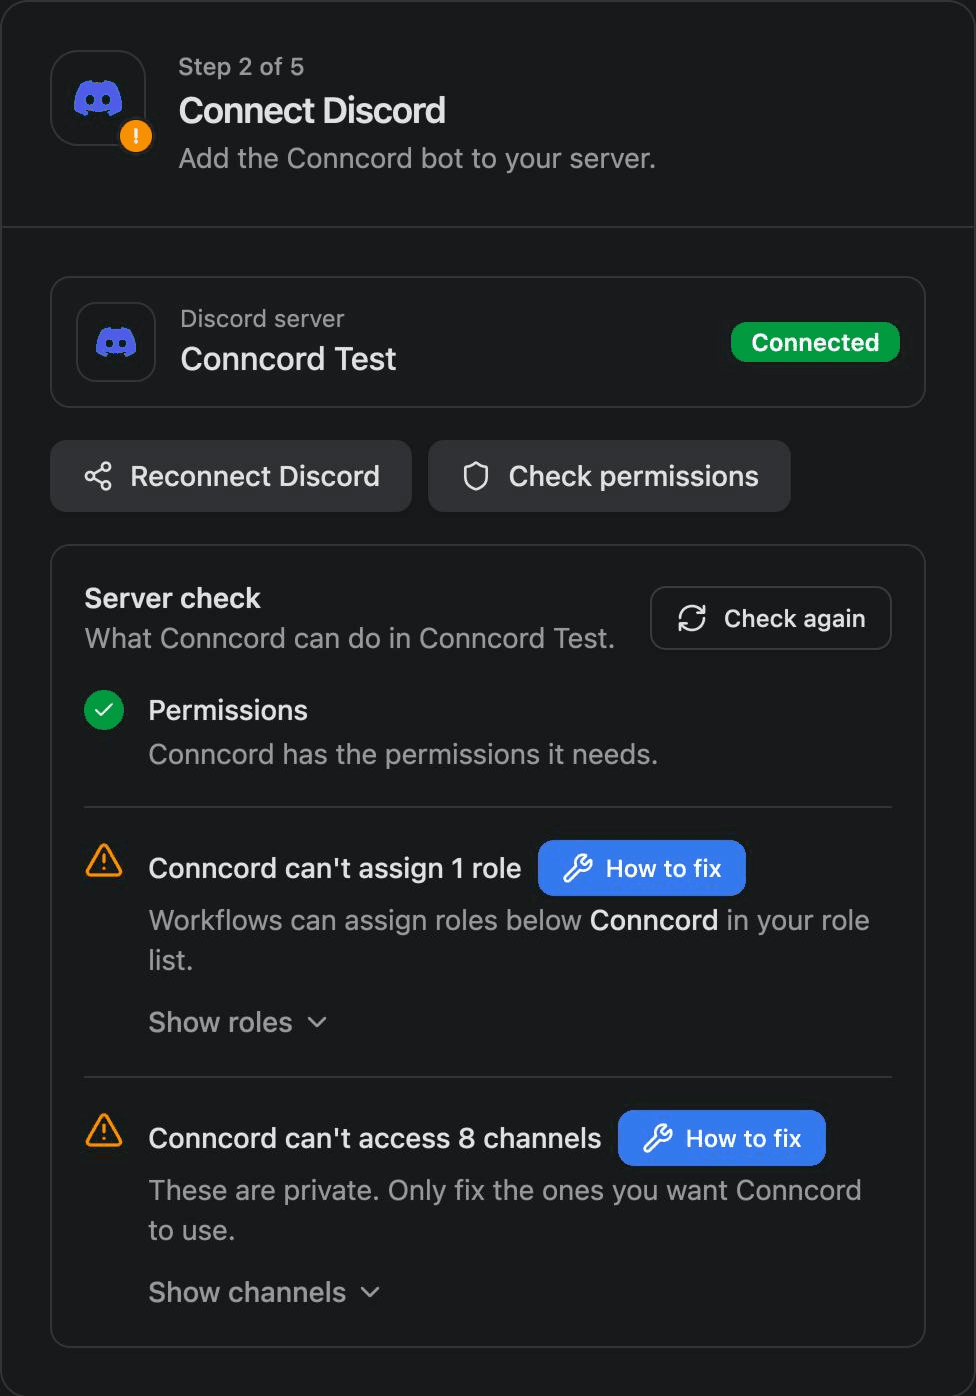
Task: Expand Show channels
Action: pyautogui.click(x=265, y=1292)
